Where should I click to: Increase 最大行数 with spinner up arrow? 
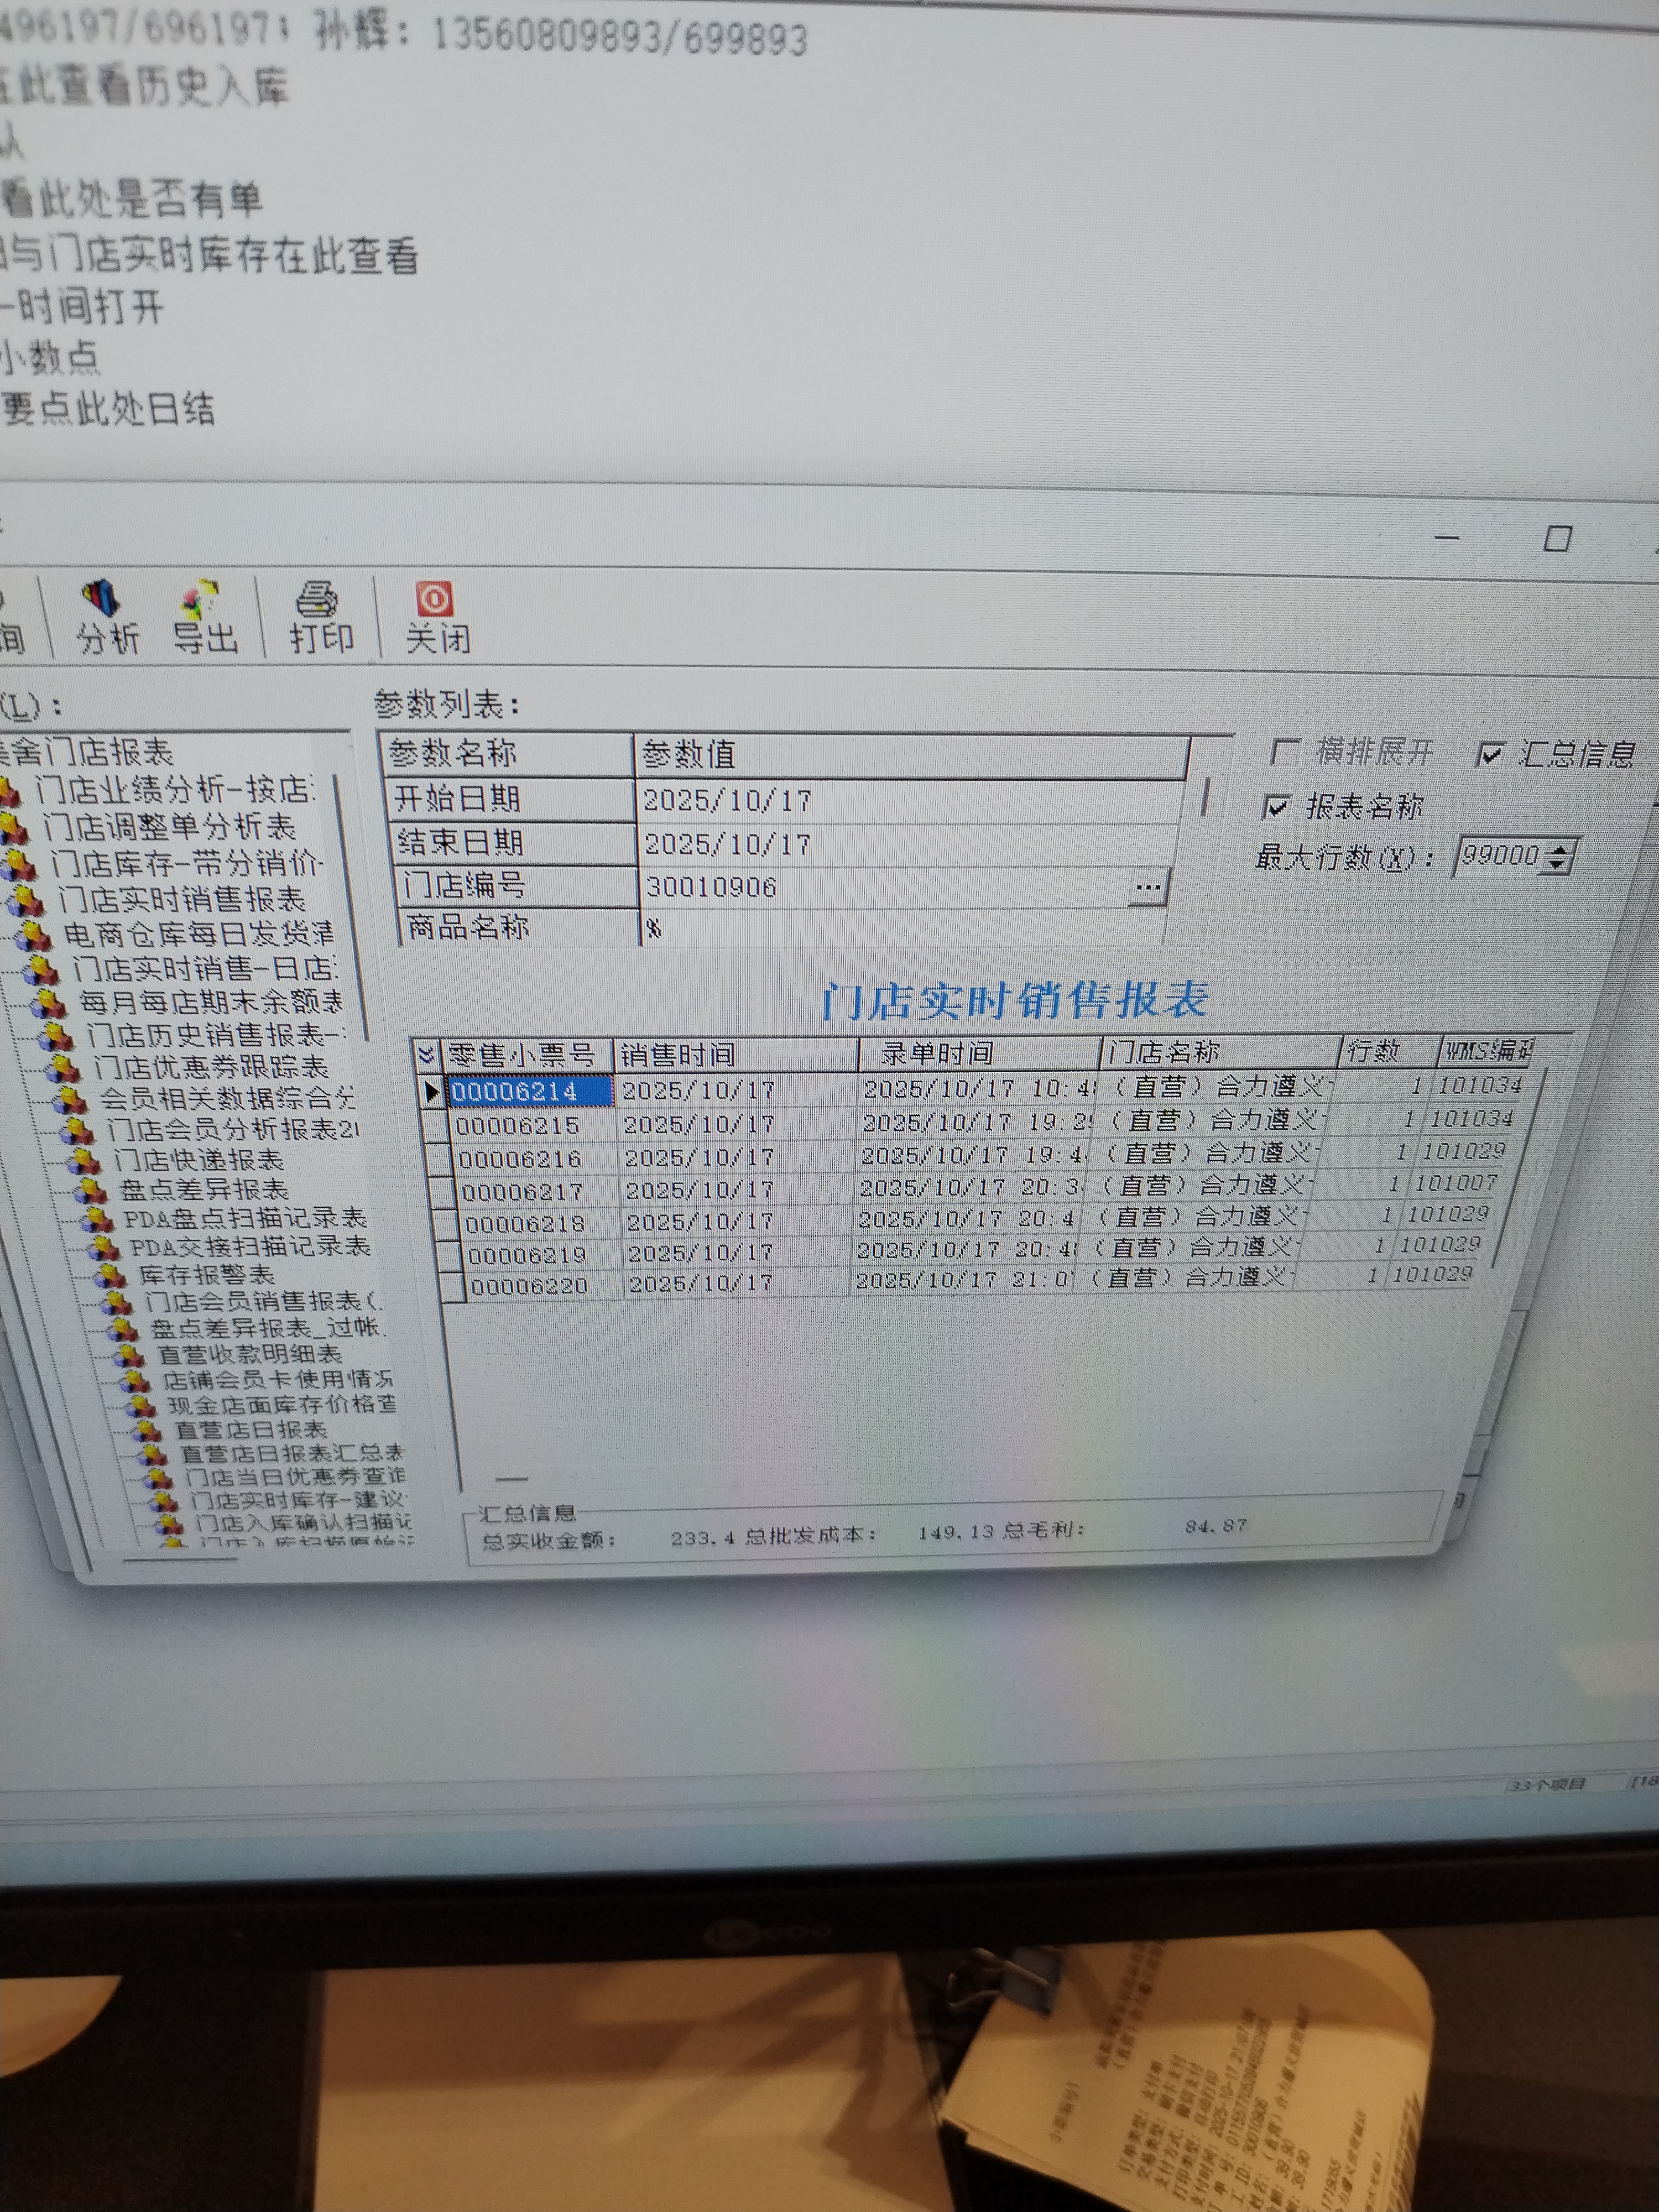[1559, 849]
